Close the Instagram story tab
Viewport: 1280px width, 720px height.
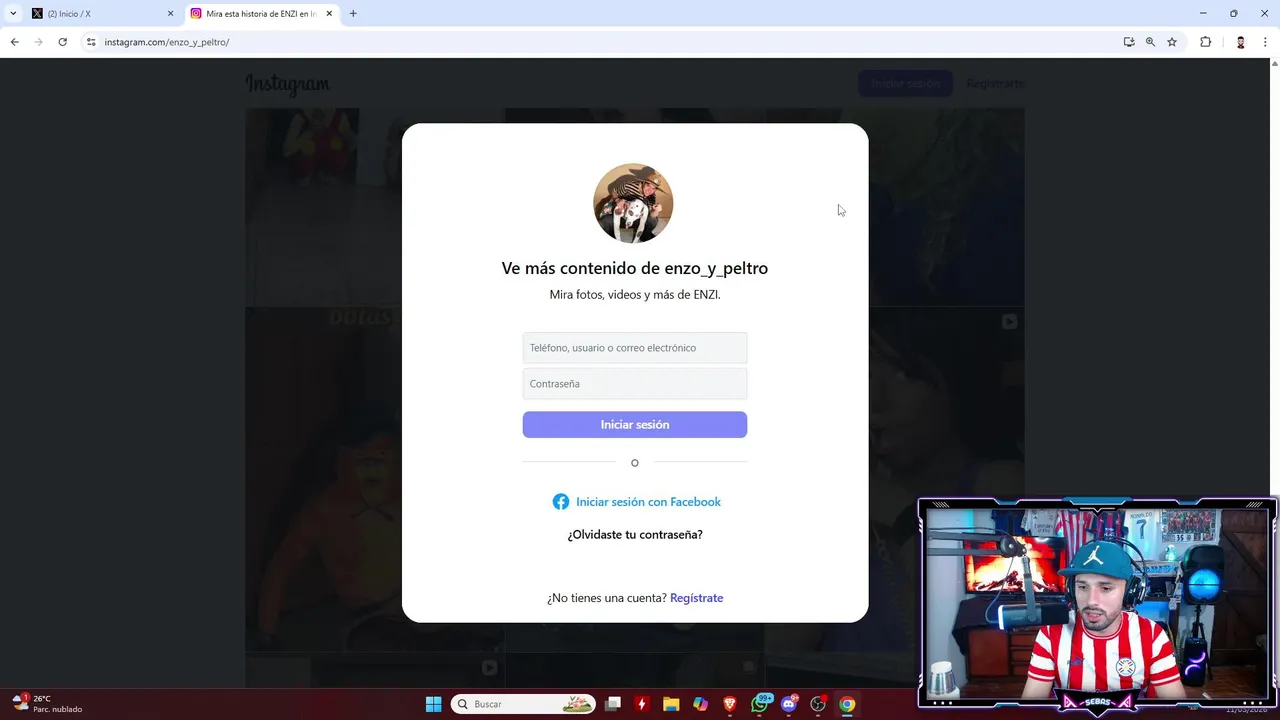point(329,14)
